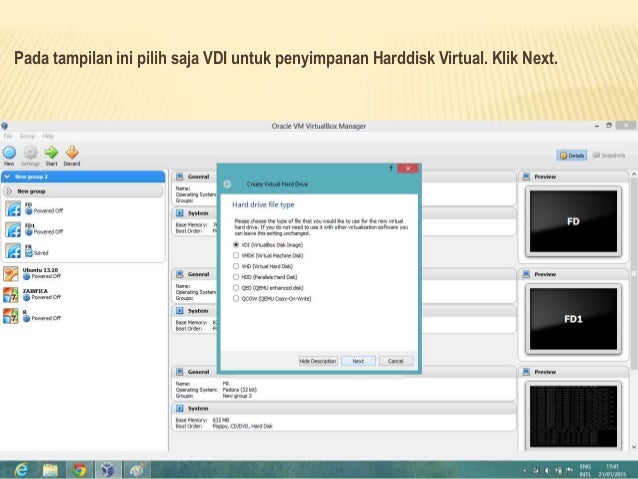Click the FD Fedora icon in list
Image resolution: width=638 pixels, height=479 pixels.
13,208
